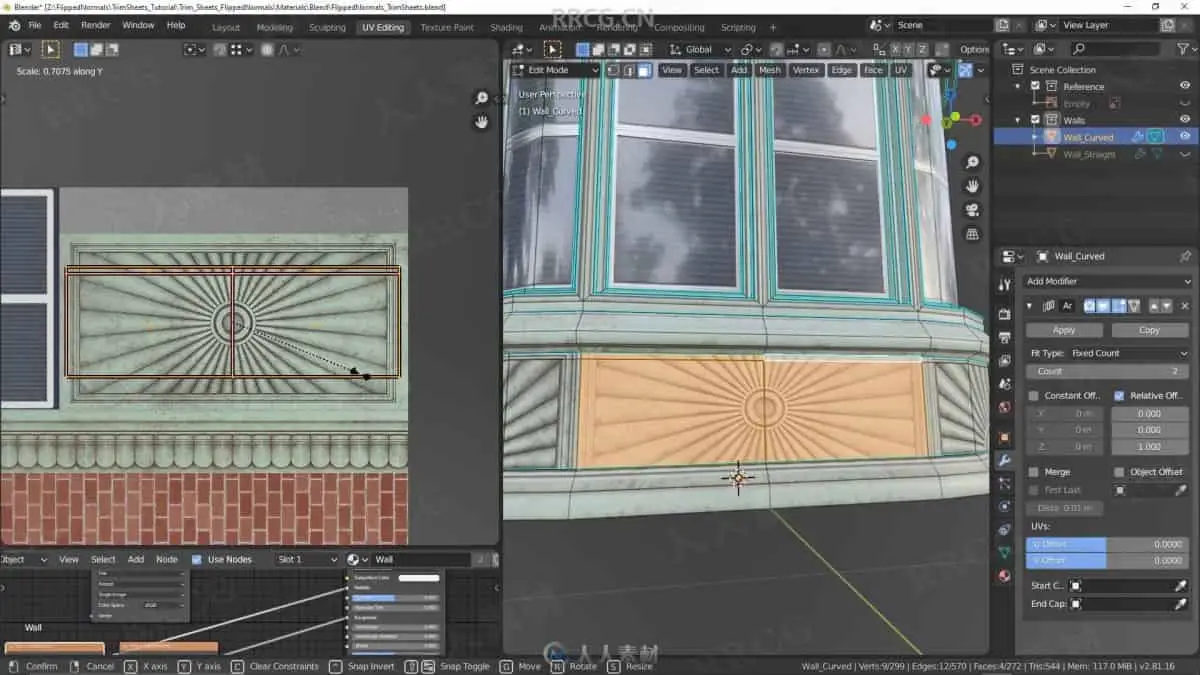This screenshot has height=675, width=1200.
Task: Enable the Merge checkbox
Action: (x=1034, y=472)
